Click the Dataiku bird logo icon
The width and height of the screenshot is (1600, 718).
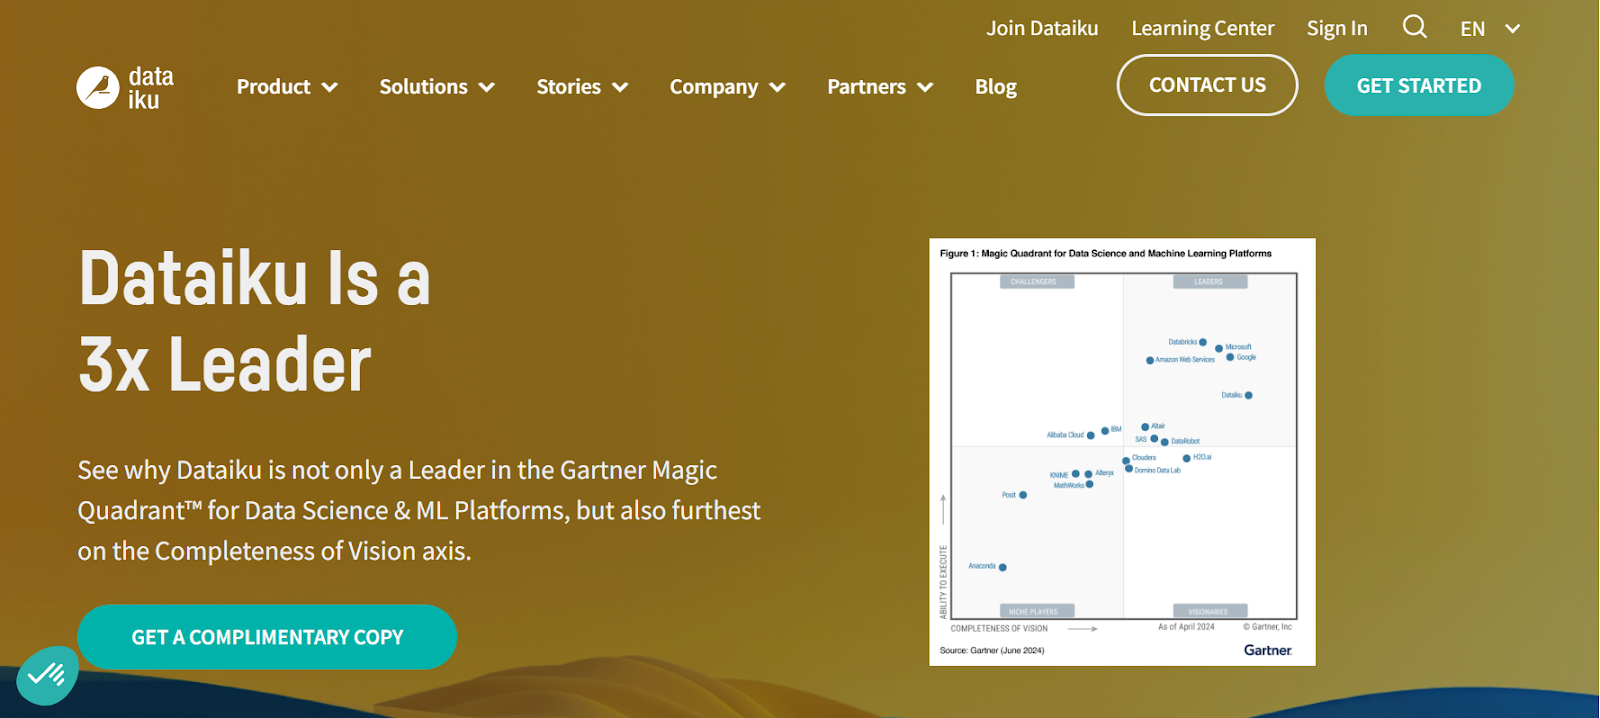tap(98, 88)
